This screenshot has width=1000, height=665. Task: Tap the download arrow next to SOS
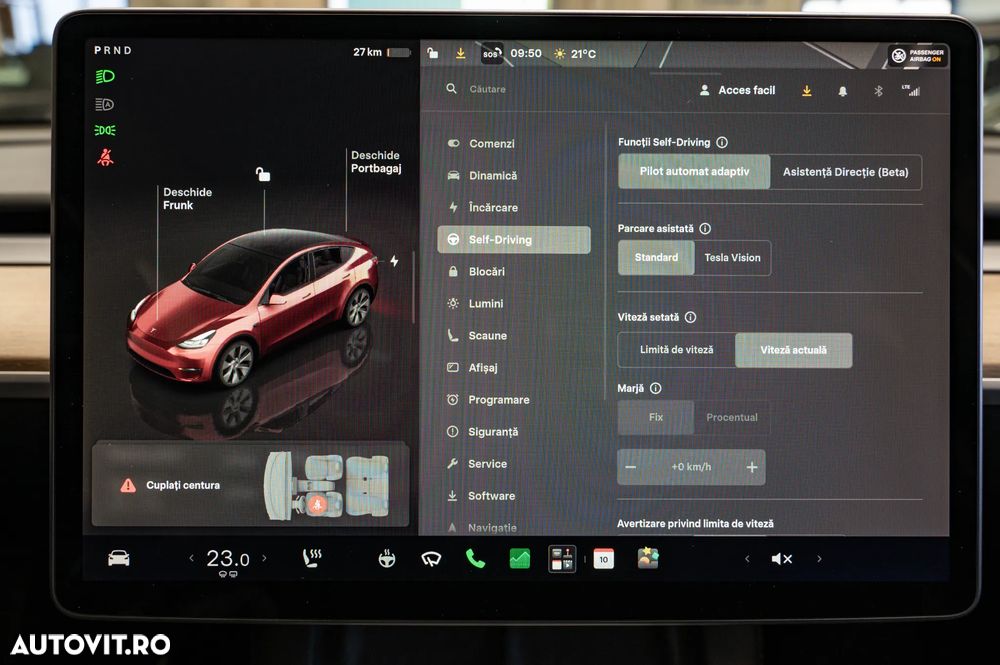[x=460, y=54]
